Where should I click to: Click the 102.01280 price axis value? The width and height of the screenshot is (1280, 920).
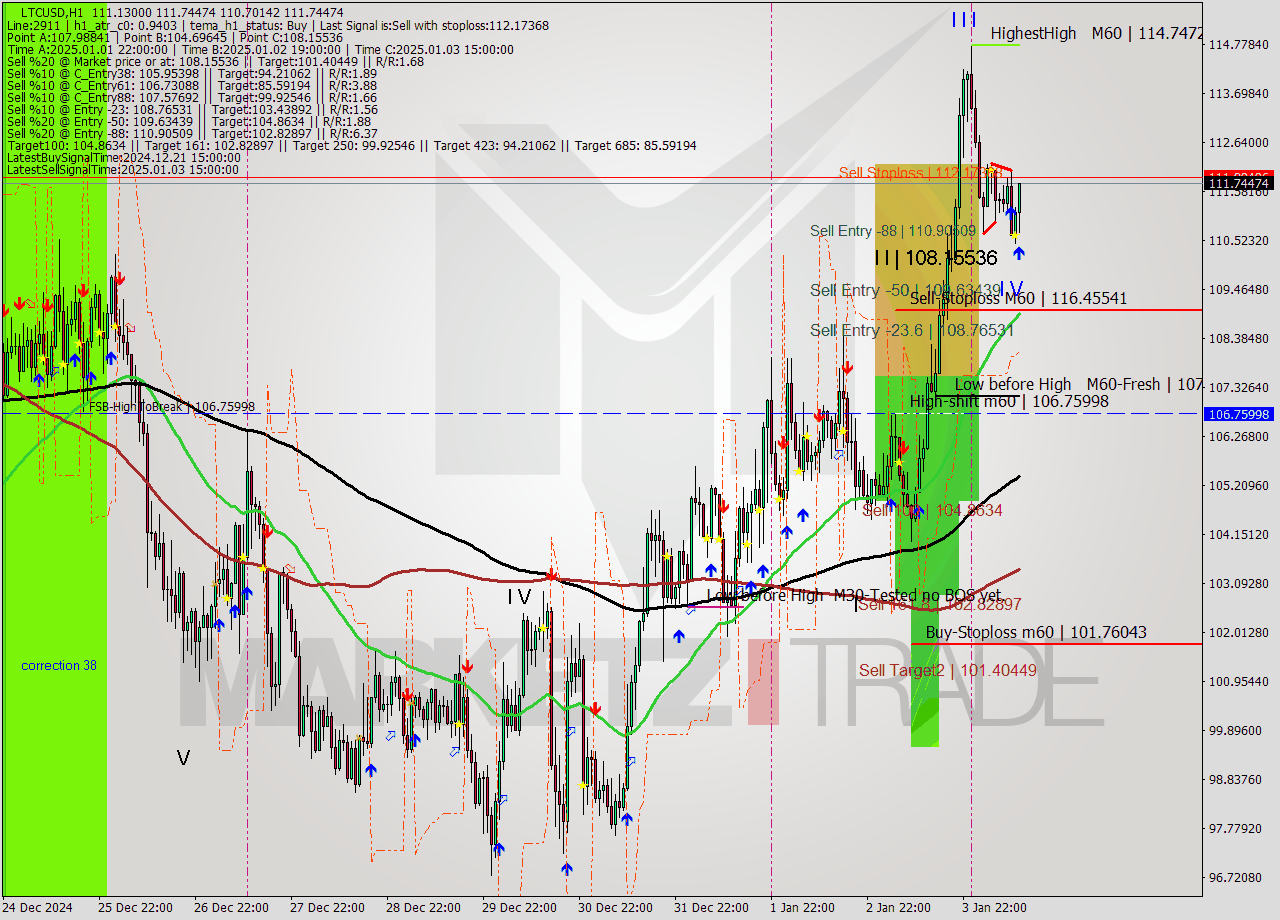point(1239,632)
